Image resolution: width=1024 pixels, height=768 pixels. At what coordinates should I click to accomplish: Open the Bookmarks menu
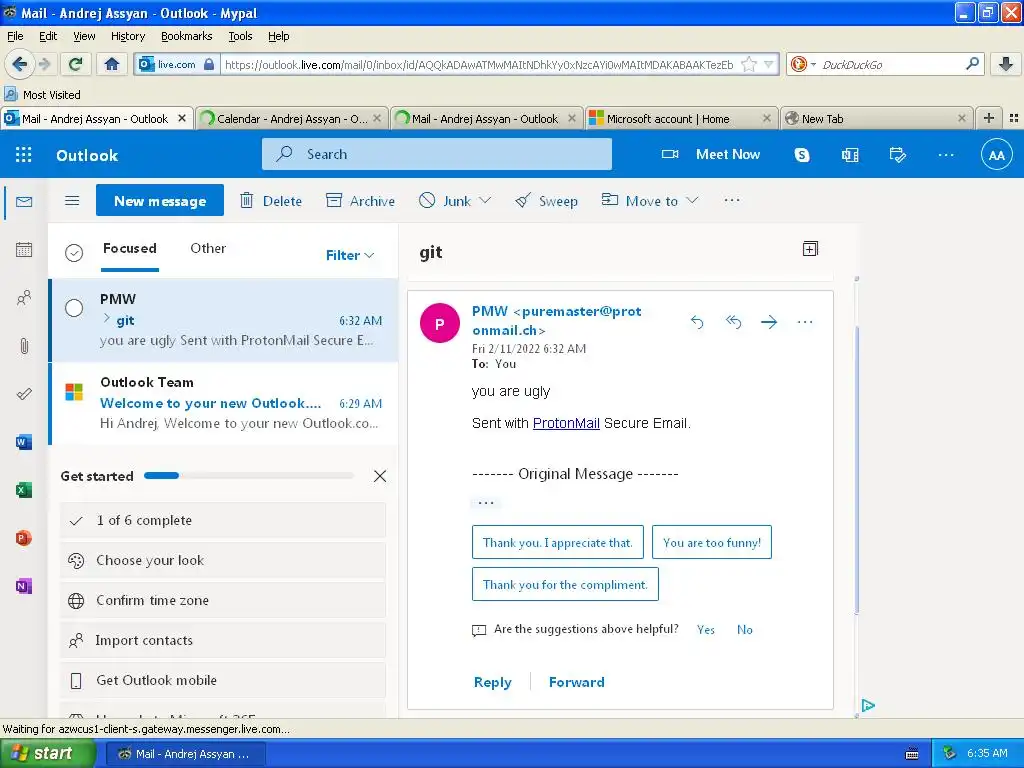point(186,36)
